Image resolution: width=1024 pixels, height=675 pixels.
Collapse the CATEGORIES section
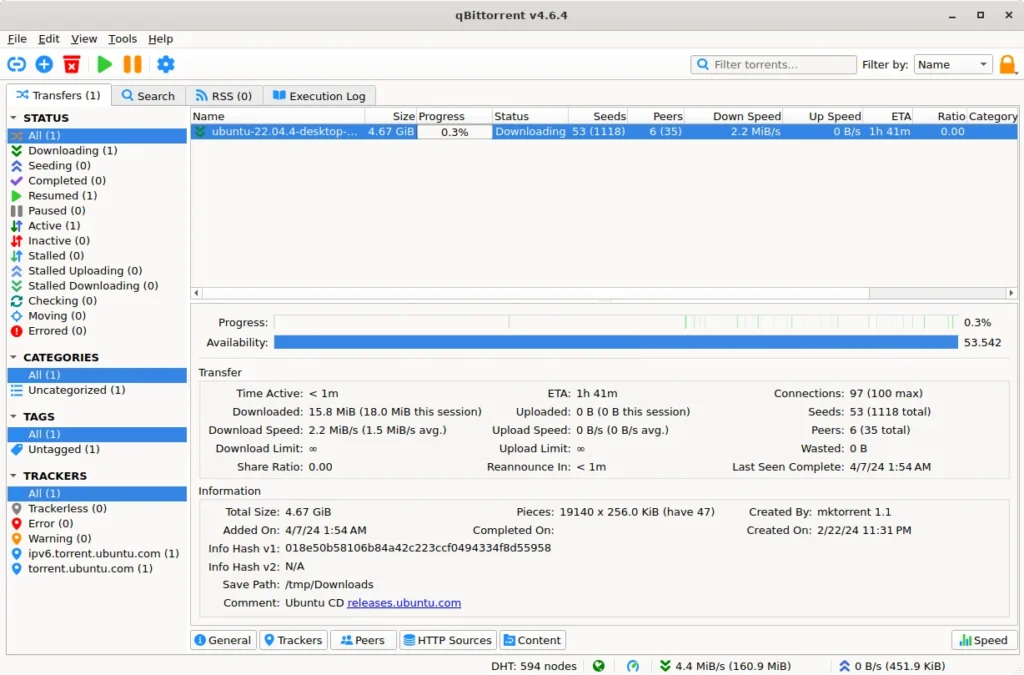click(x=12, y=357)
